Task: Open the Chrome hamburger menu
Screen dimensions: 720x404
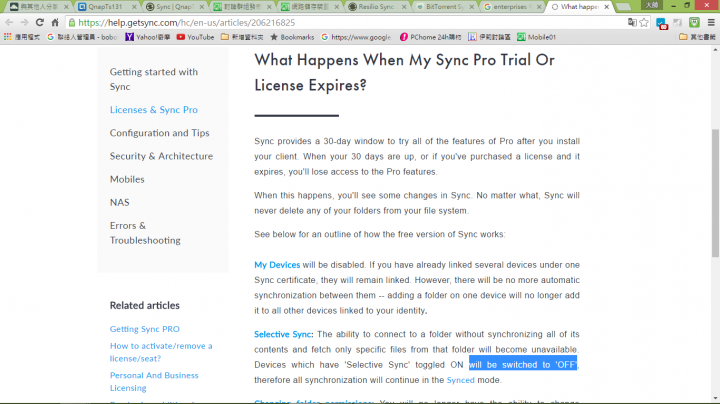Action: click(x=711, y=22)
